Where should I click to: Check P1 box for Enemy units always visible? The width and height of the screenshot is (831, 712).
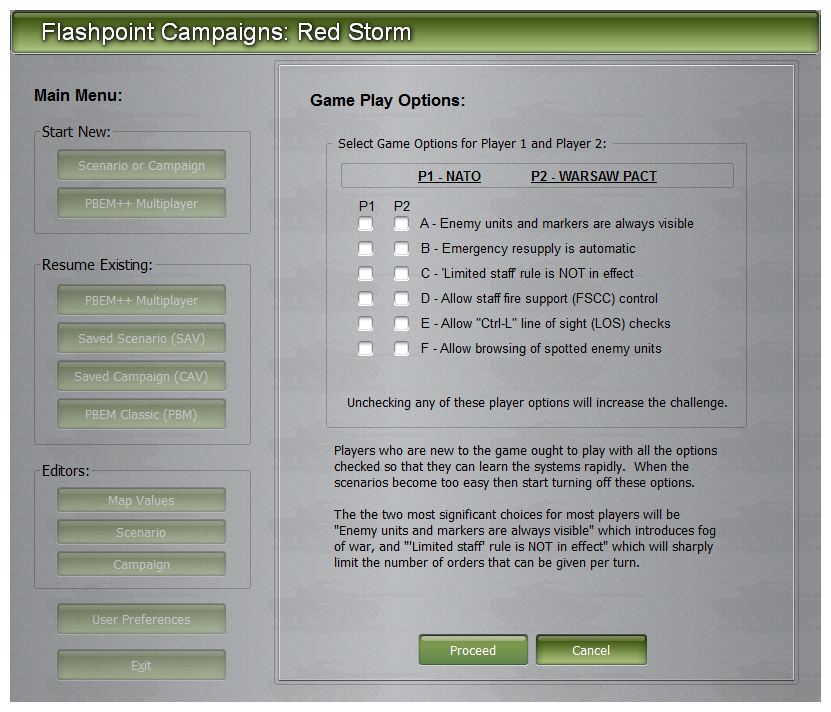365,224
